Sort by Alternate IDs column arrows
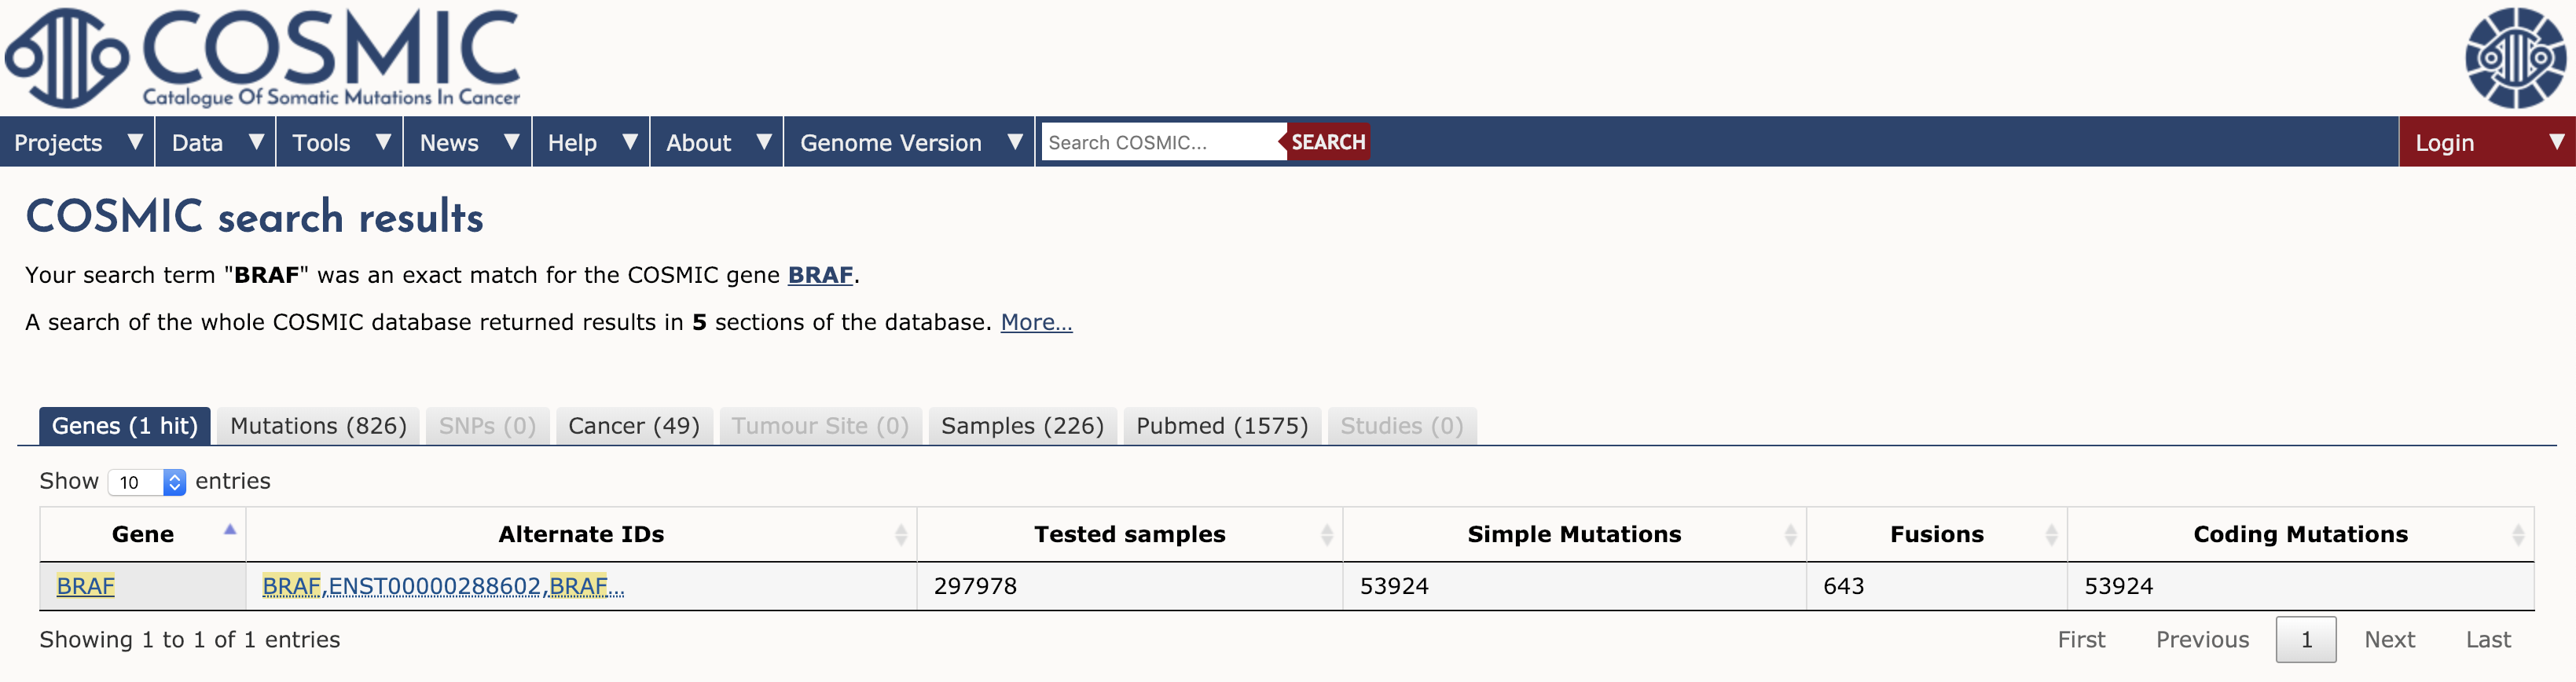The height and width of the screenshot is (682, 2576). tap(900, 535)
